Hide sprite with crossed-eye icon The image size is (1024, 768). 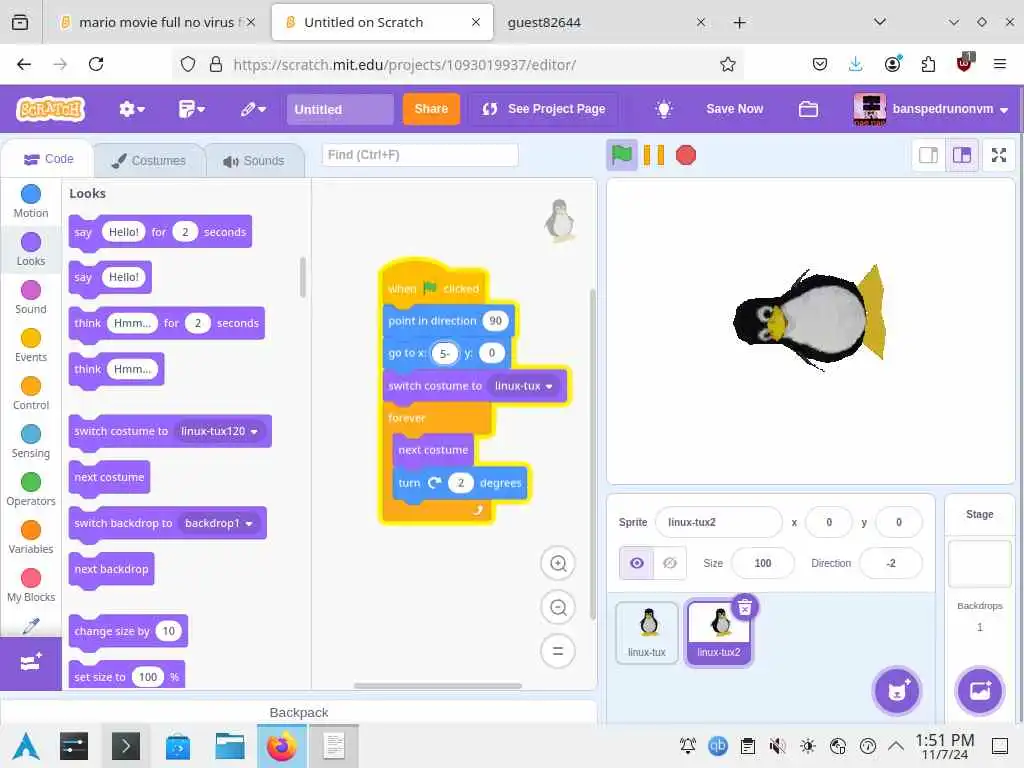coord(670,563)
